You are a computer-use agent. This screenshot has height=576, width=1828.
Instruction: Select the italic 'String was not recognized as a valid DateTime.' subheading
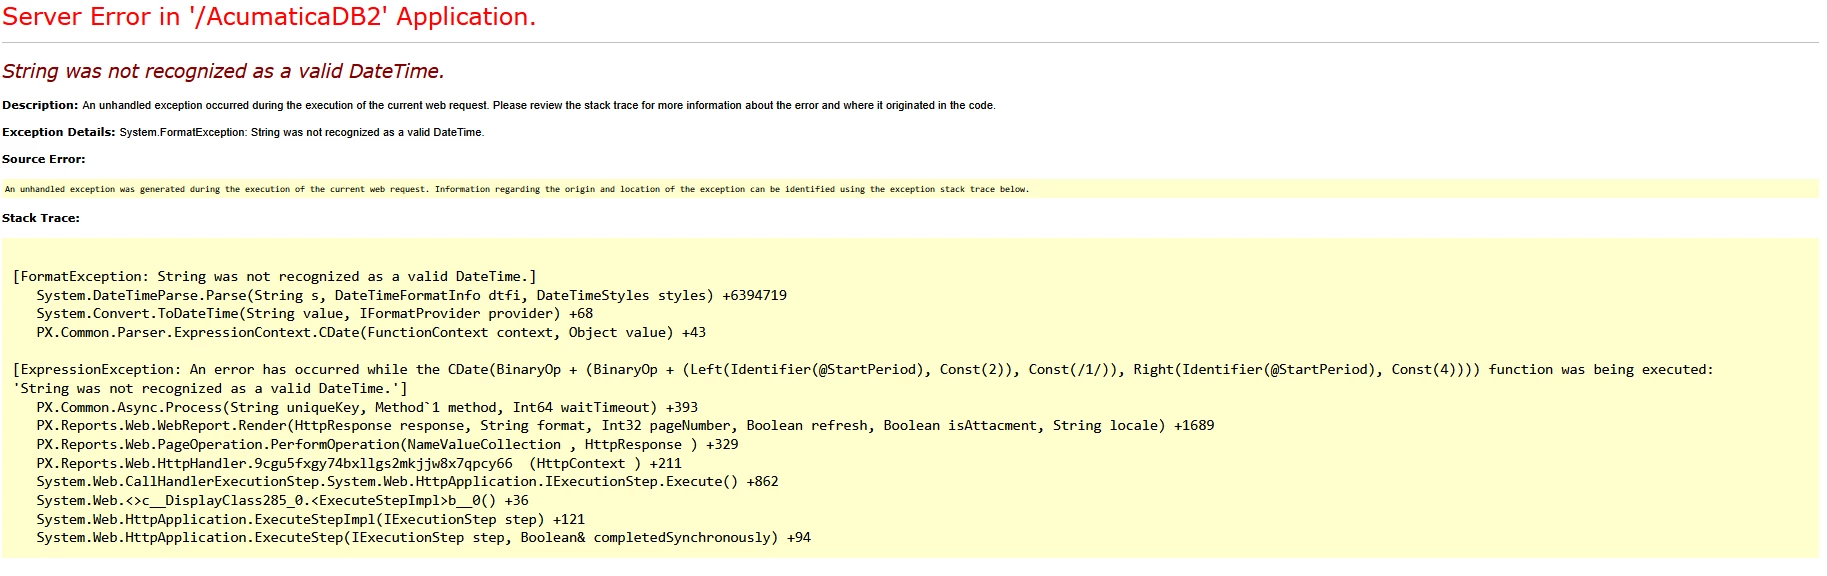[223, 71]
